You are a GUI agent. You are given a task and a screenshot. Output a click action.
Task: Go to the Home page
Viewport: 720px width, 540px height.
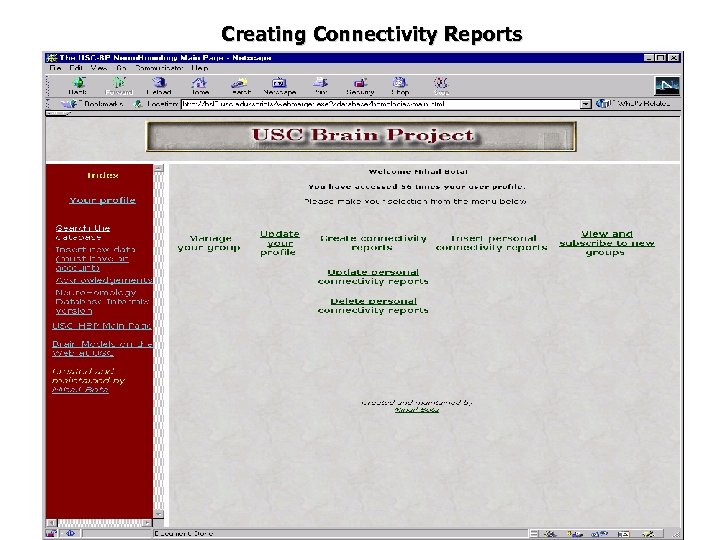pyautogui.click(x=200, y=86)
